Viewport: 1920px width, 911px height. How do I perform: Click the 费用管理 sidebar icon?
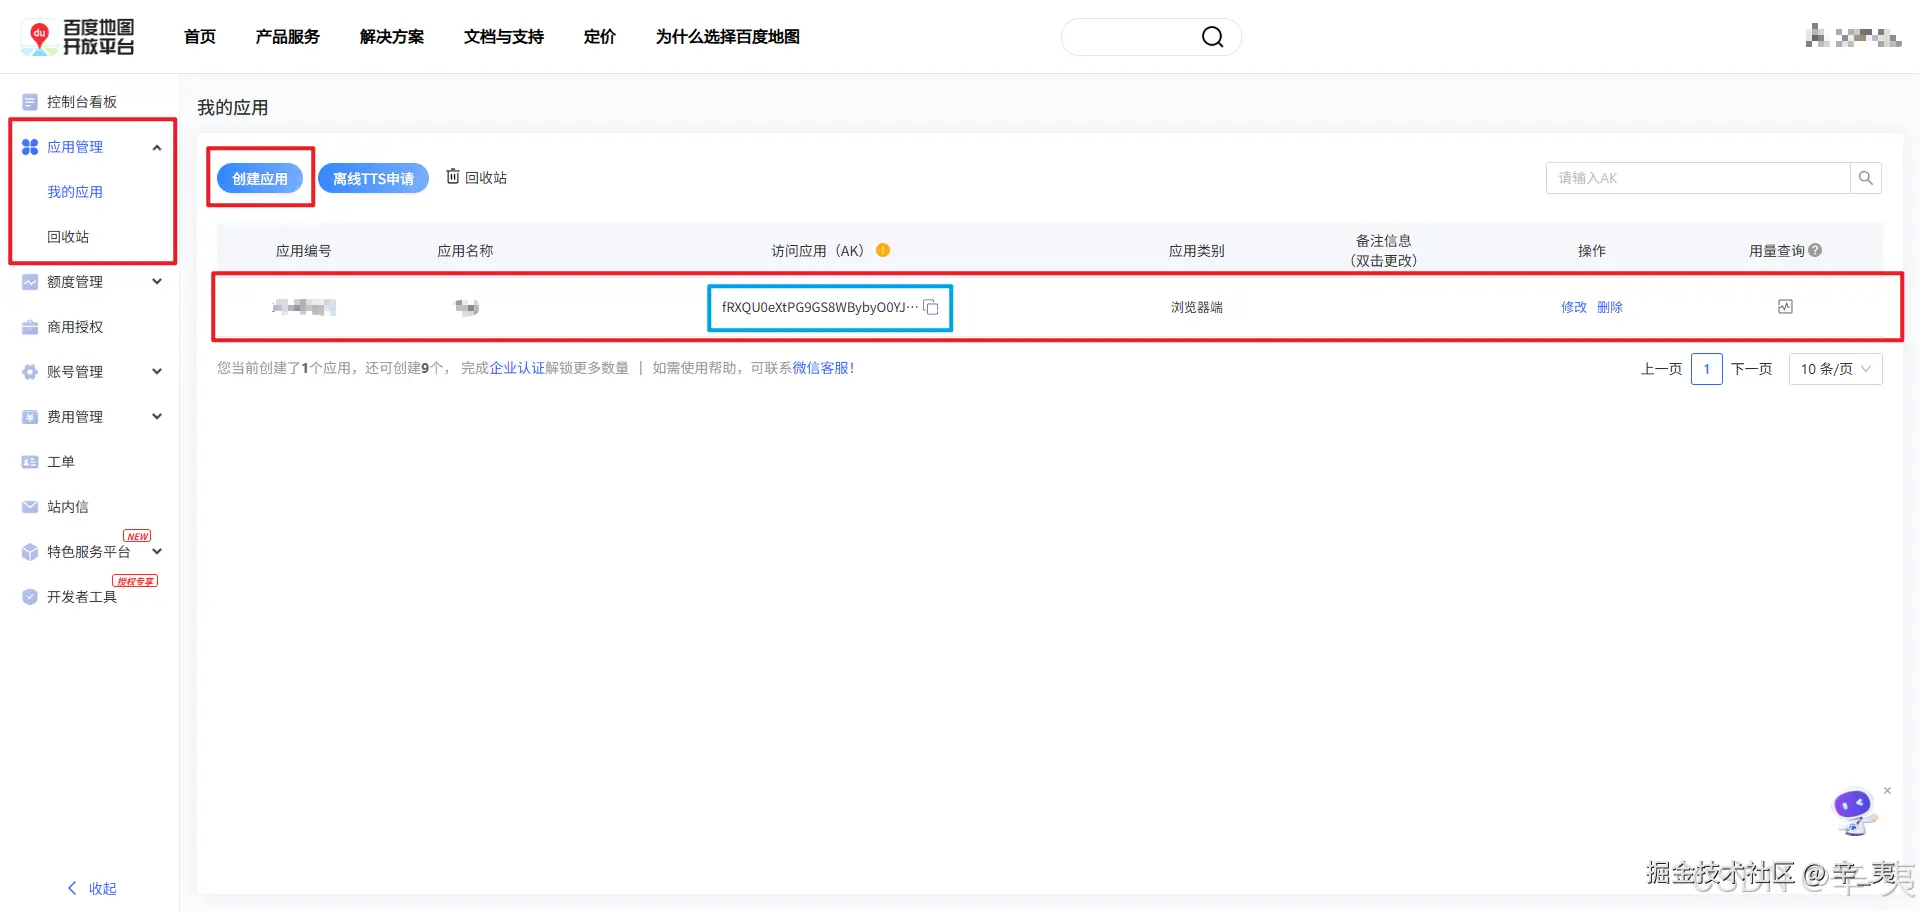[30, 417]
